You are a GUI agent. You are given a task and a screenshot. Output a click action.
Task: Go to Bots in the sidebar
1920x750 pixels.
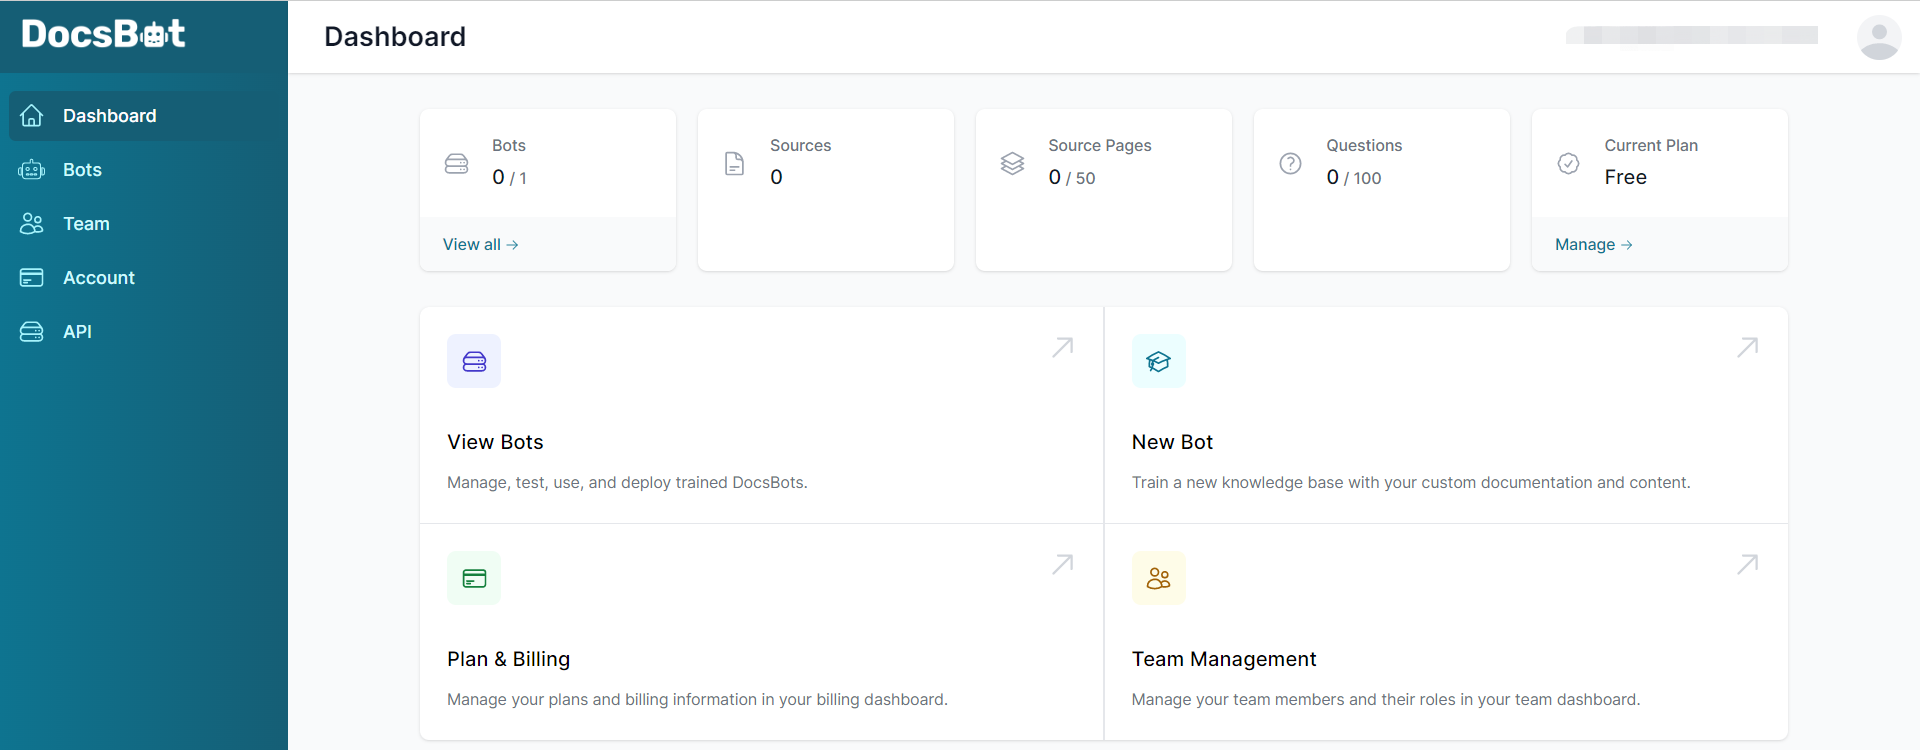click(144, 170)
